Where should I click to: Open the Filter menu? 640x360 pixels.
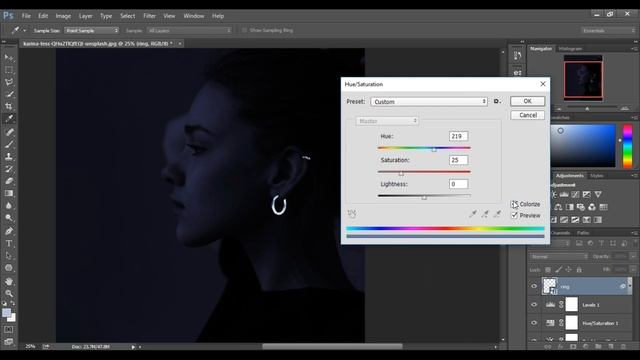149,16
